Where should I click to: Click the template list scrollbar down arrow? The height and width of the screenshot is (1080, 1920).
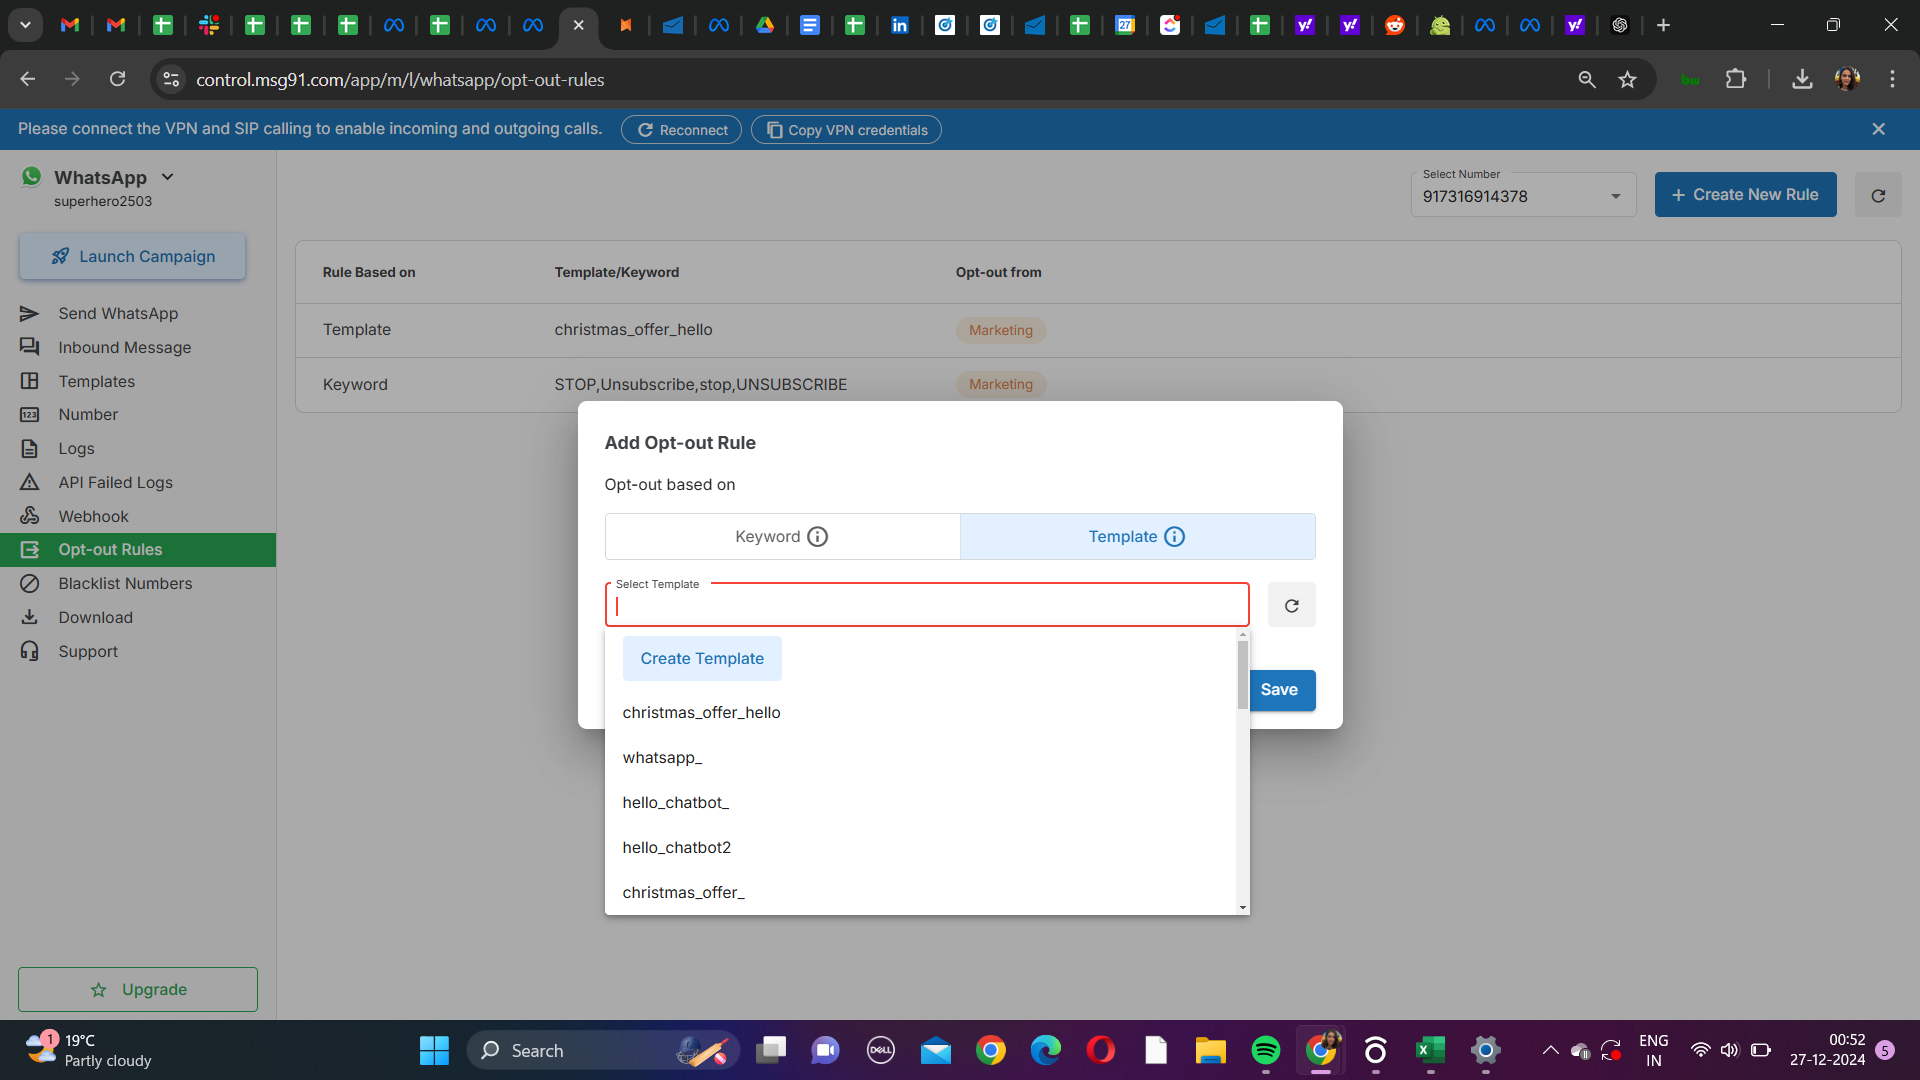(x=1242, y=908)
